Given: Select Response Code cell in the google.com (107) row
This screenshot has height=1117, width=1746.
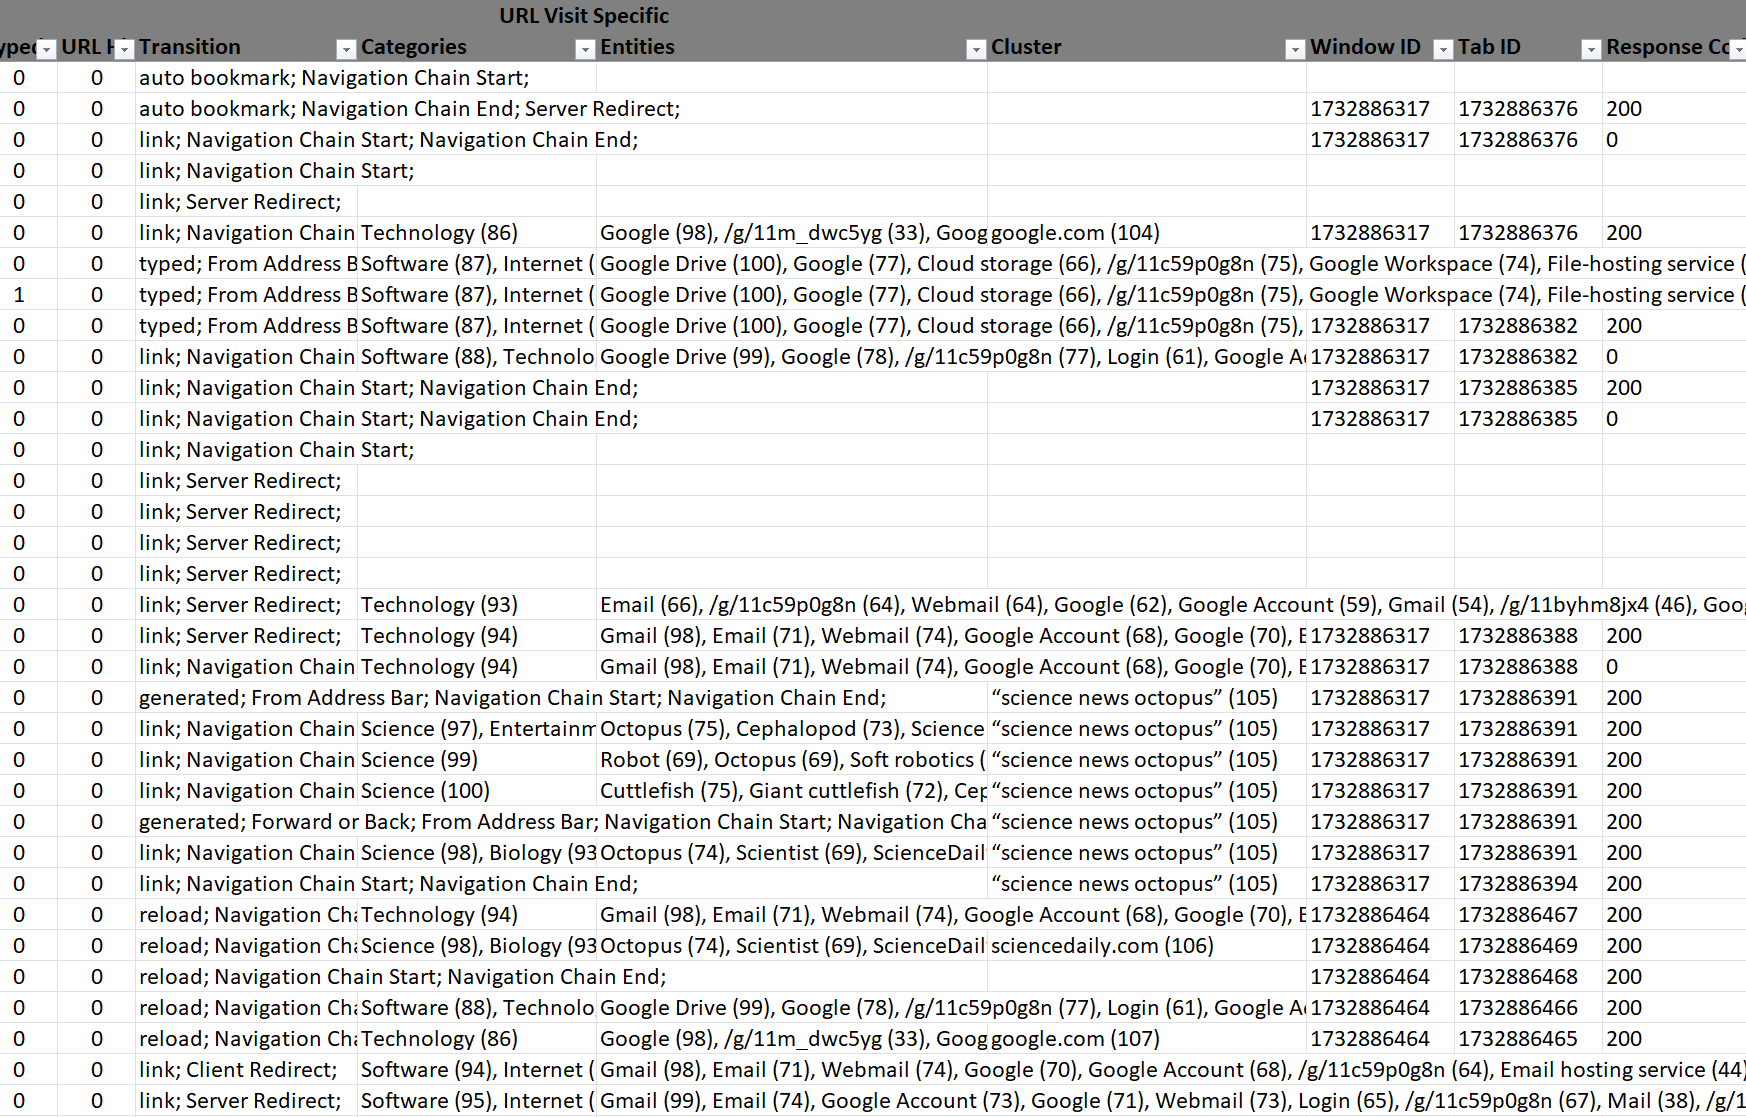Looking at the screenshot, I should coord(1674,1039).
